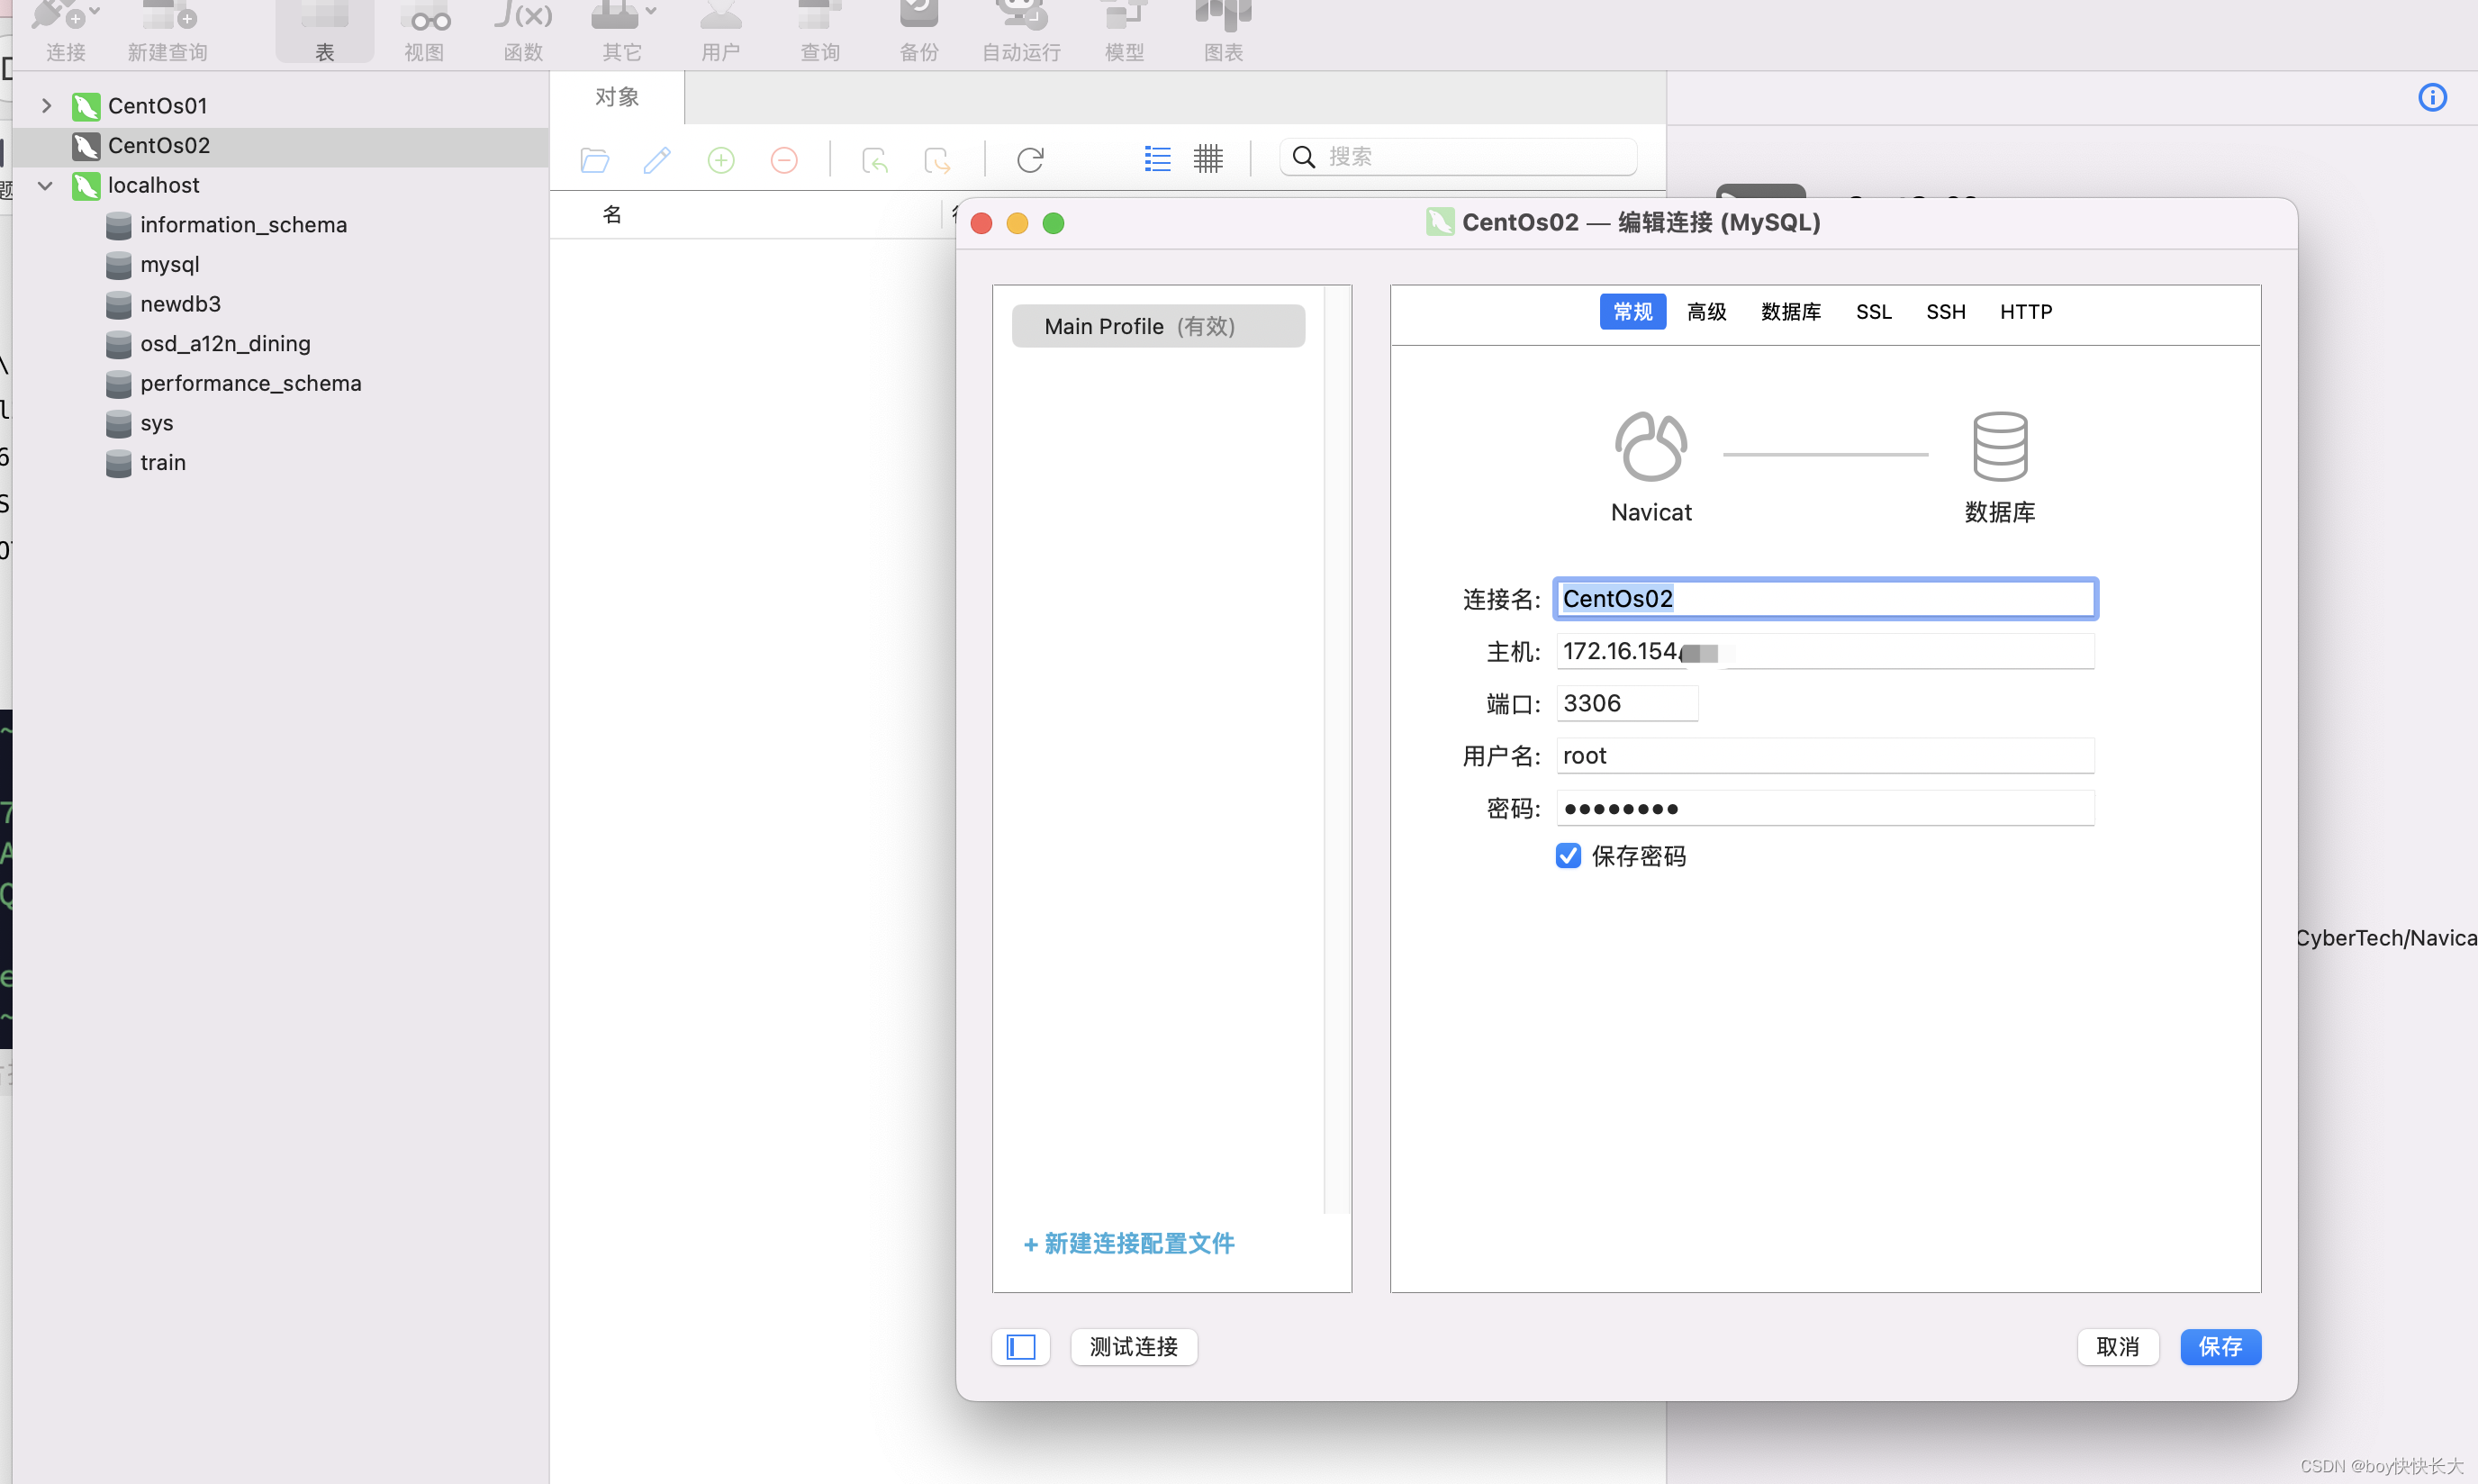Click the export wizard icon
This screenshot has height=1484, width=2478.
pos(938,159)
